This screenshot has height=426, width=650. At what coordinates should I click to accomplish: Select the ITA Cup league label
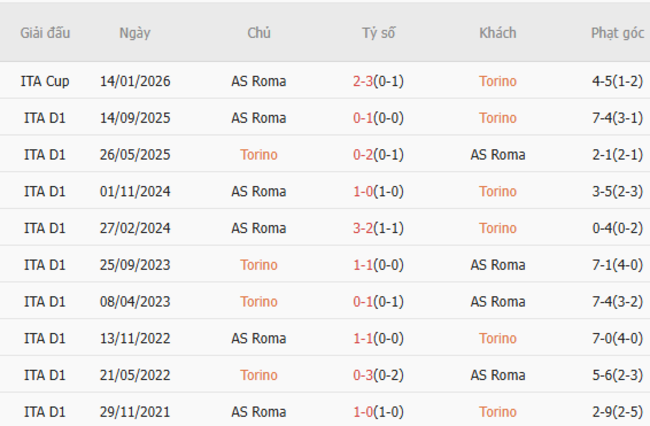[45, 81]
